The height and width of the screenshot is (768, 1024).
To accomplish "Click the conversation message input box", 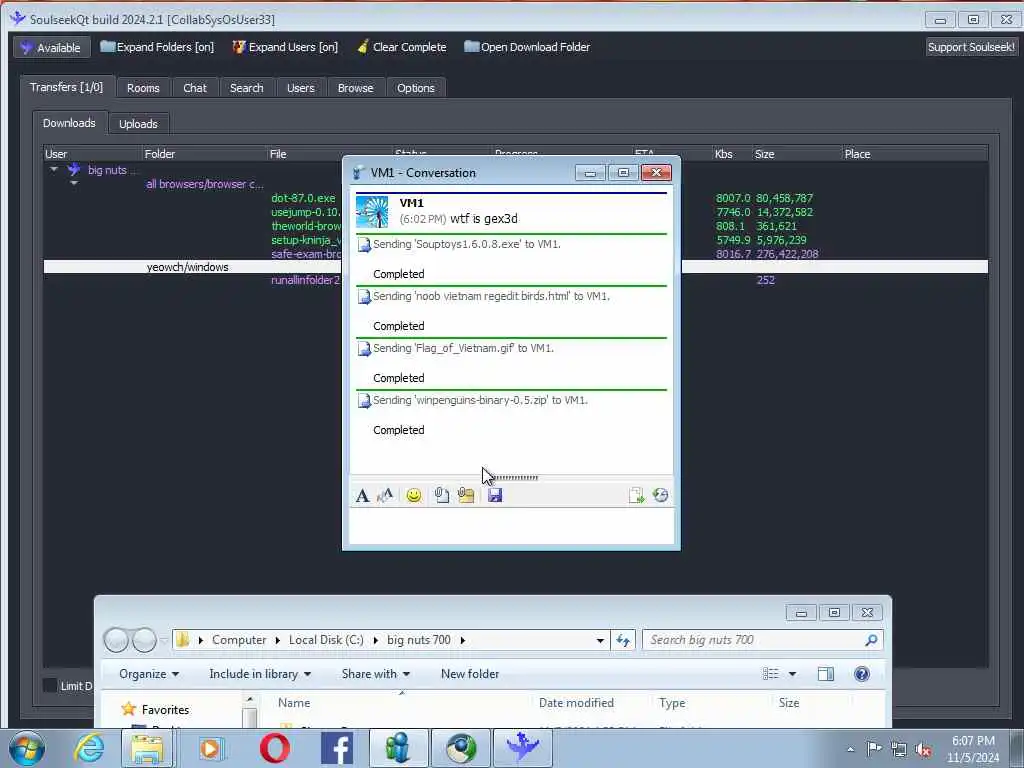I will pos(511,526).
